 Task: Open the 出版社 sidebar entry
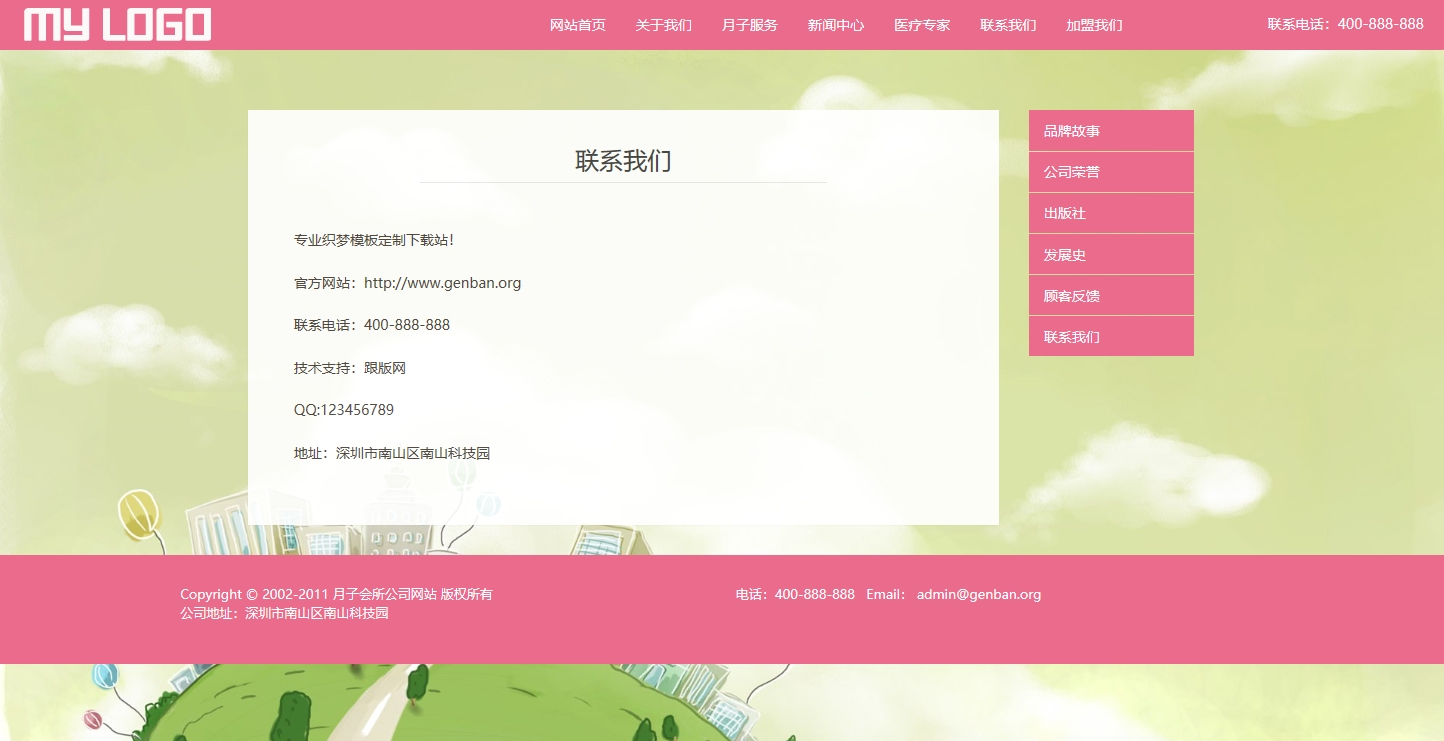pos(1111,213)
